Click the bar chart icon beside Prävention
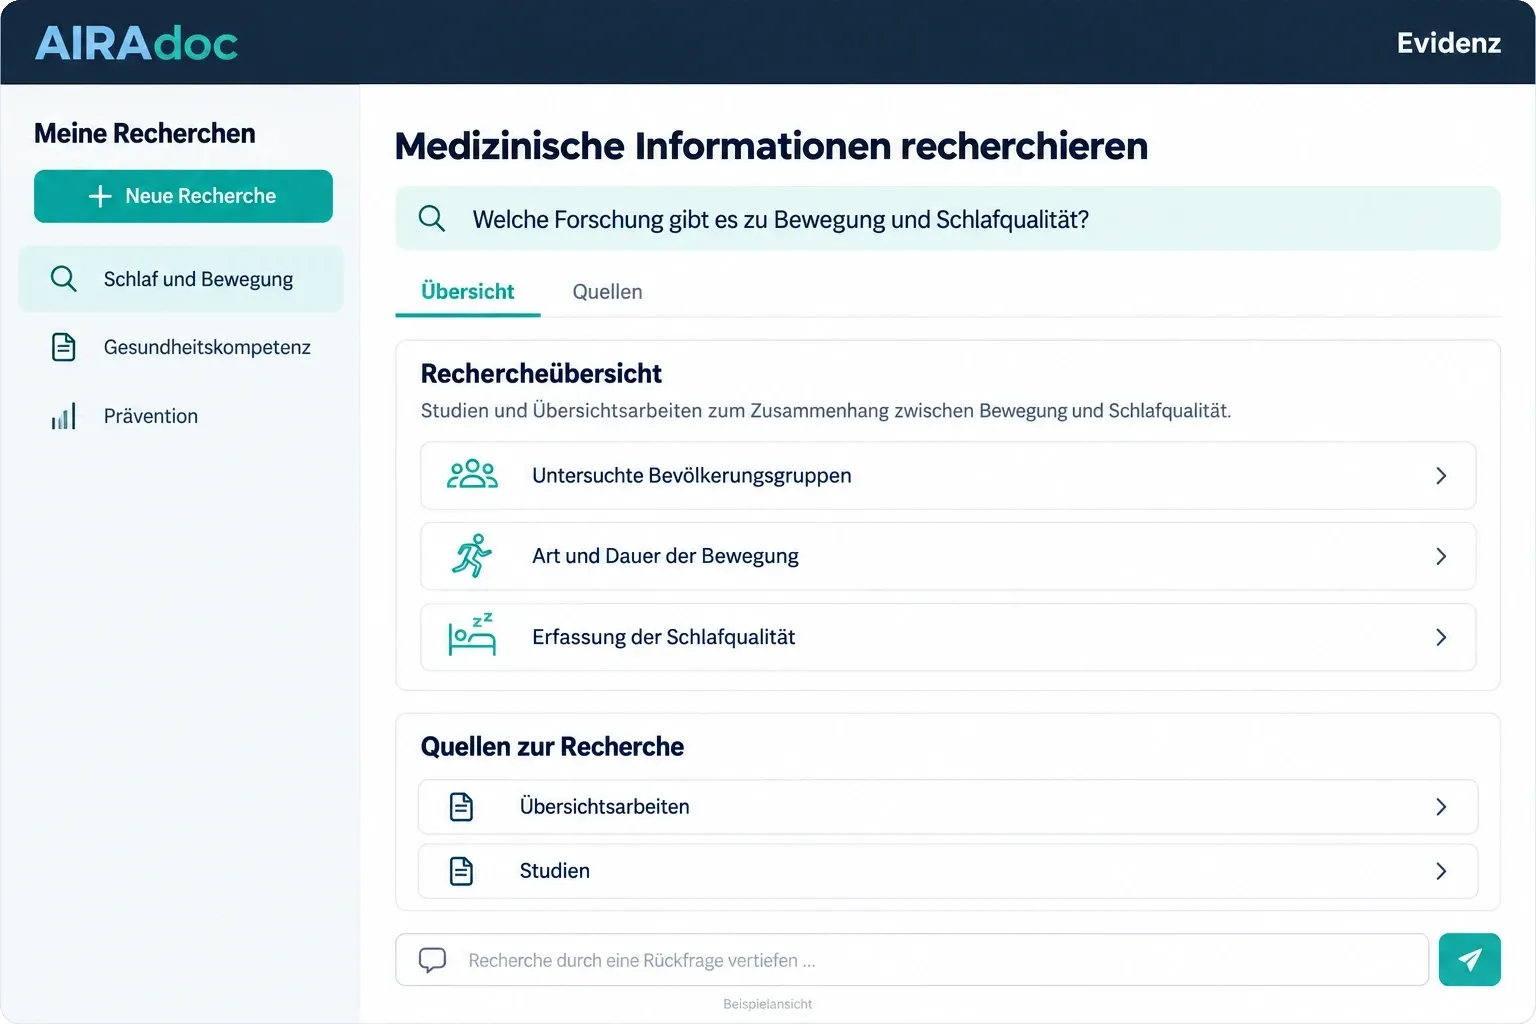Image resolution: width=1536 pixels, height=1024 pixels. [x=63, y=416]
